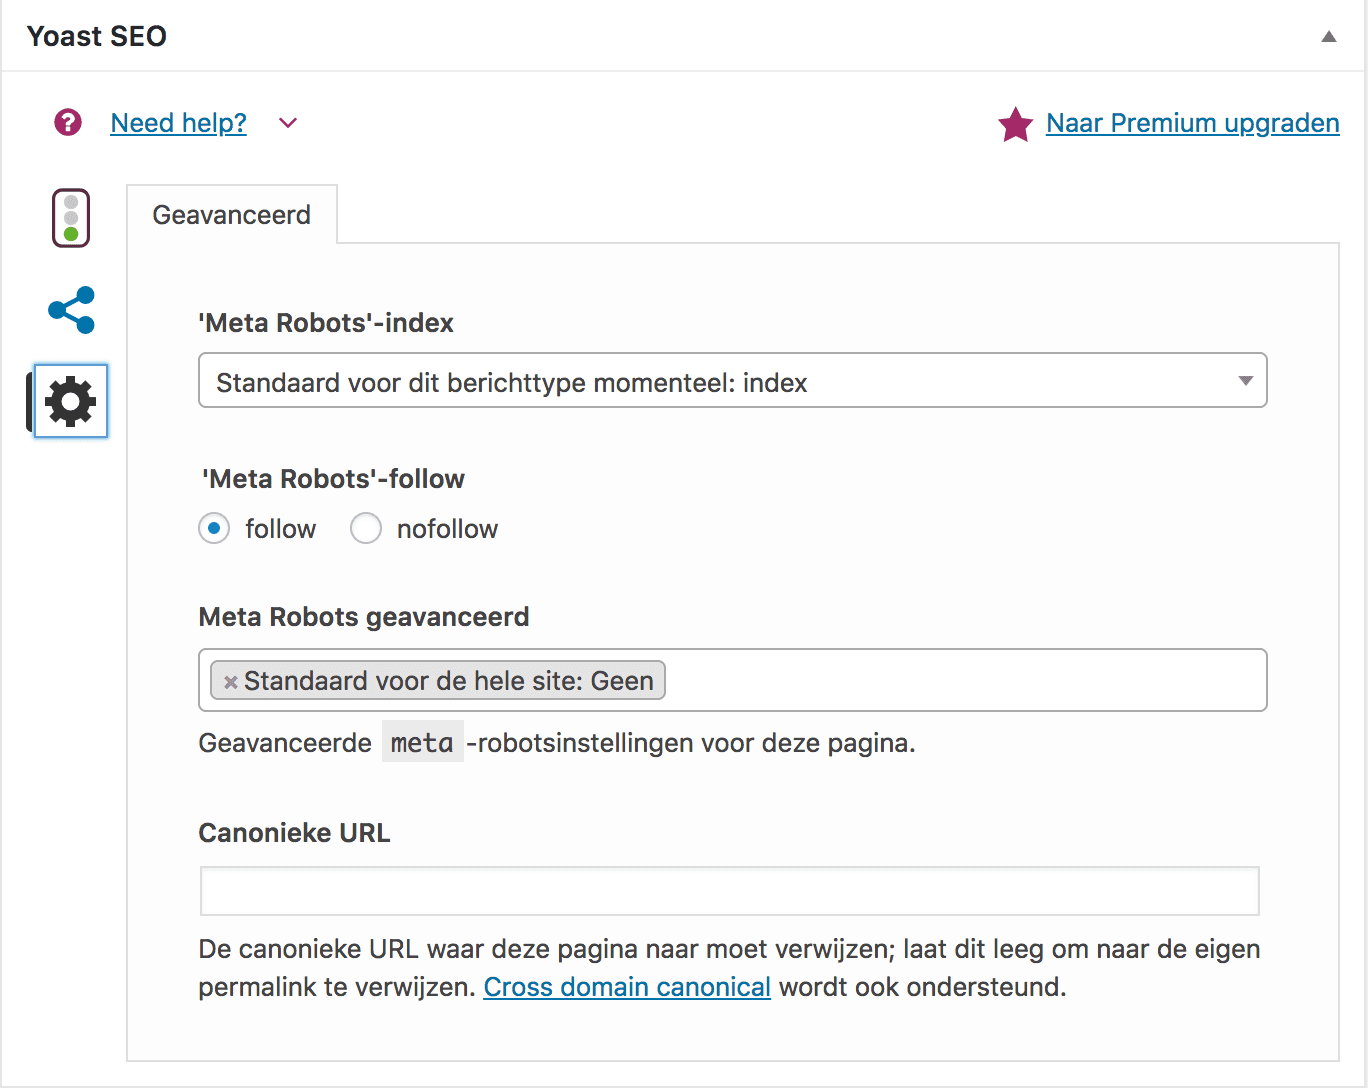Click the Naar Premium upgraden link
The height and width of the screenshot is (1088, 1368).
pyautogui.click(x=1192, y=123)
